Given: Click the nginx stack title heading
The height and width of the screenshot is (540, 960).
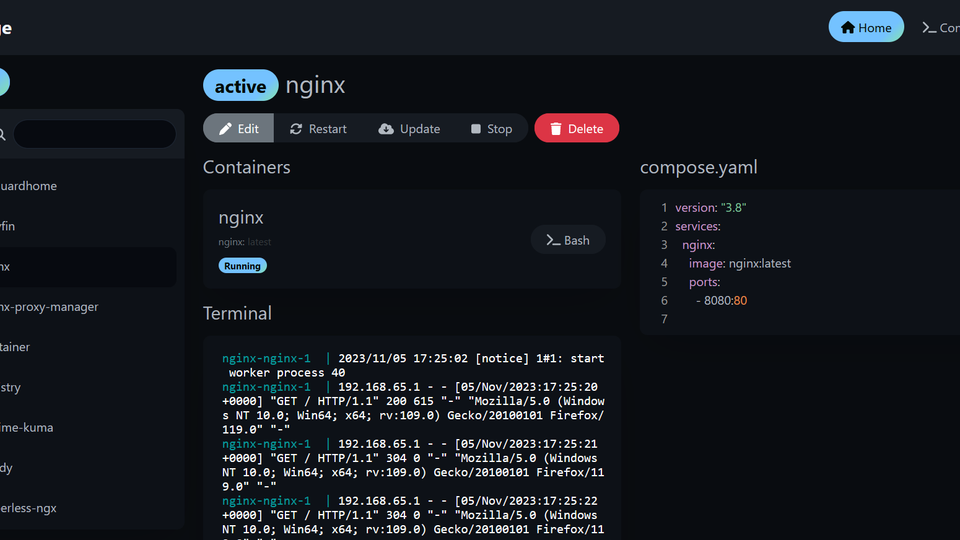Looking at the screenshot, I should point(315,85).
